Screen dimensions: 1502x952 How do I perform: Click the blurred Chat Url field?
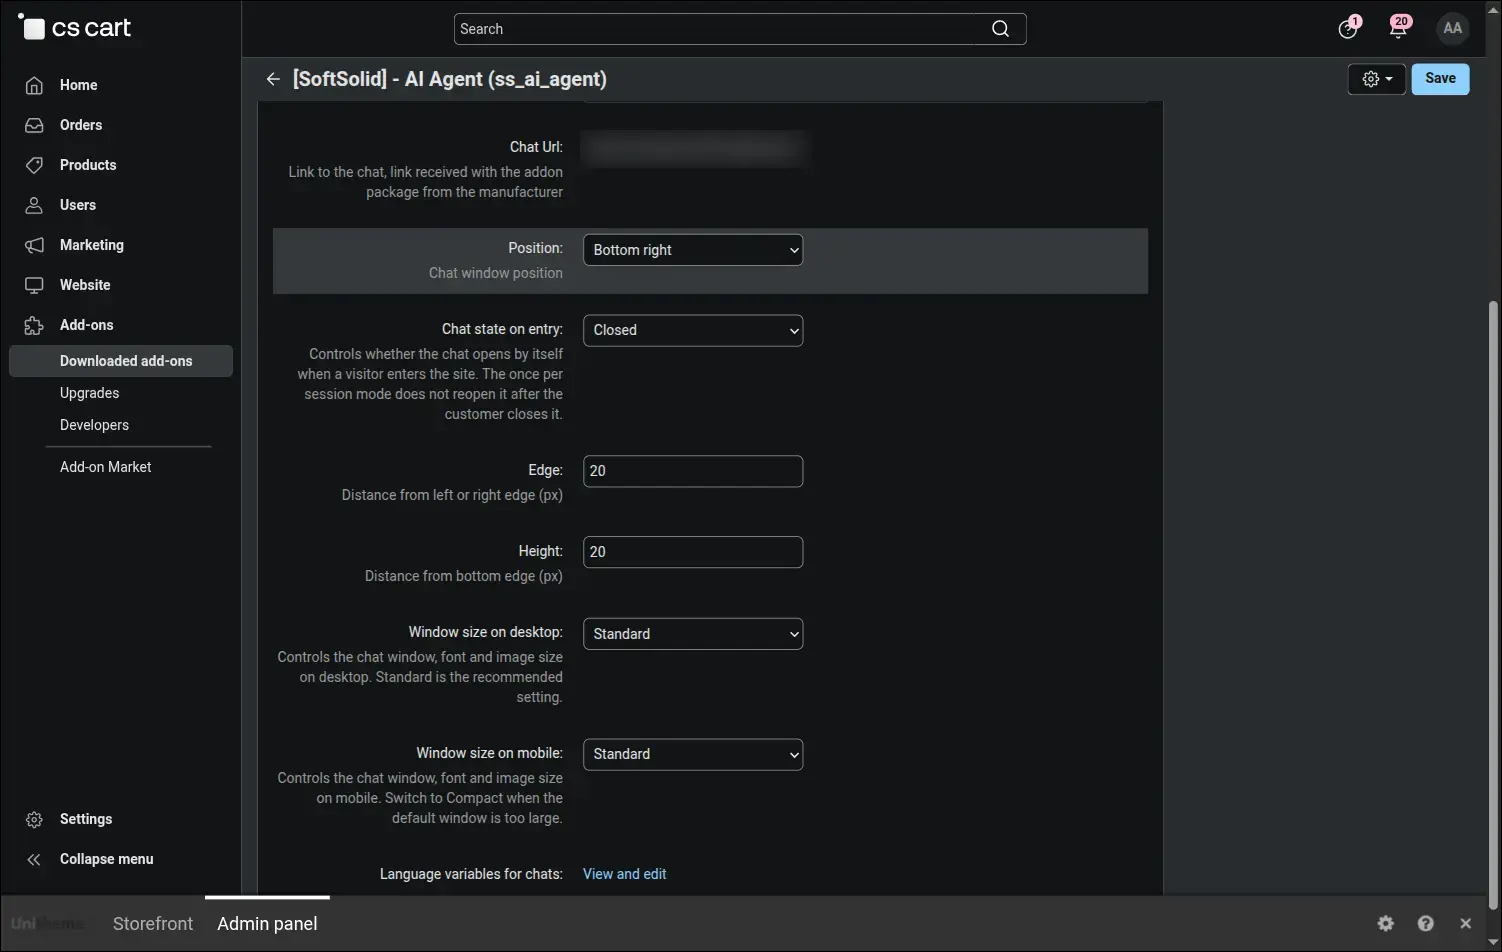(693, 148)
